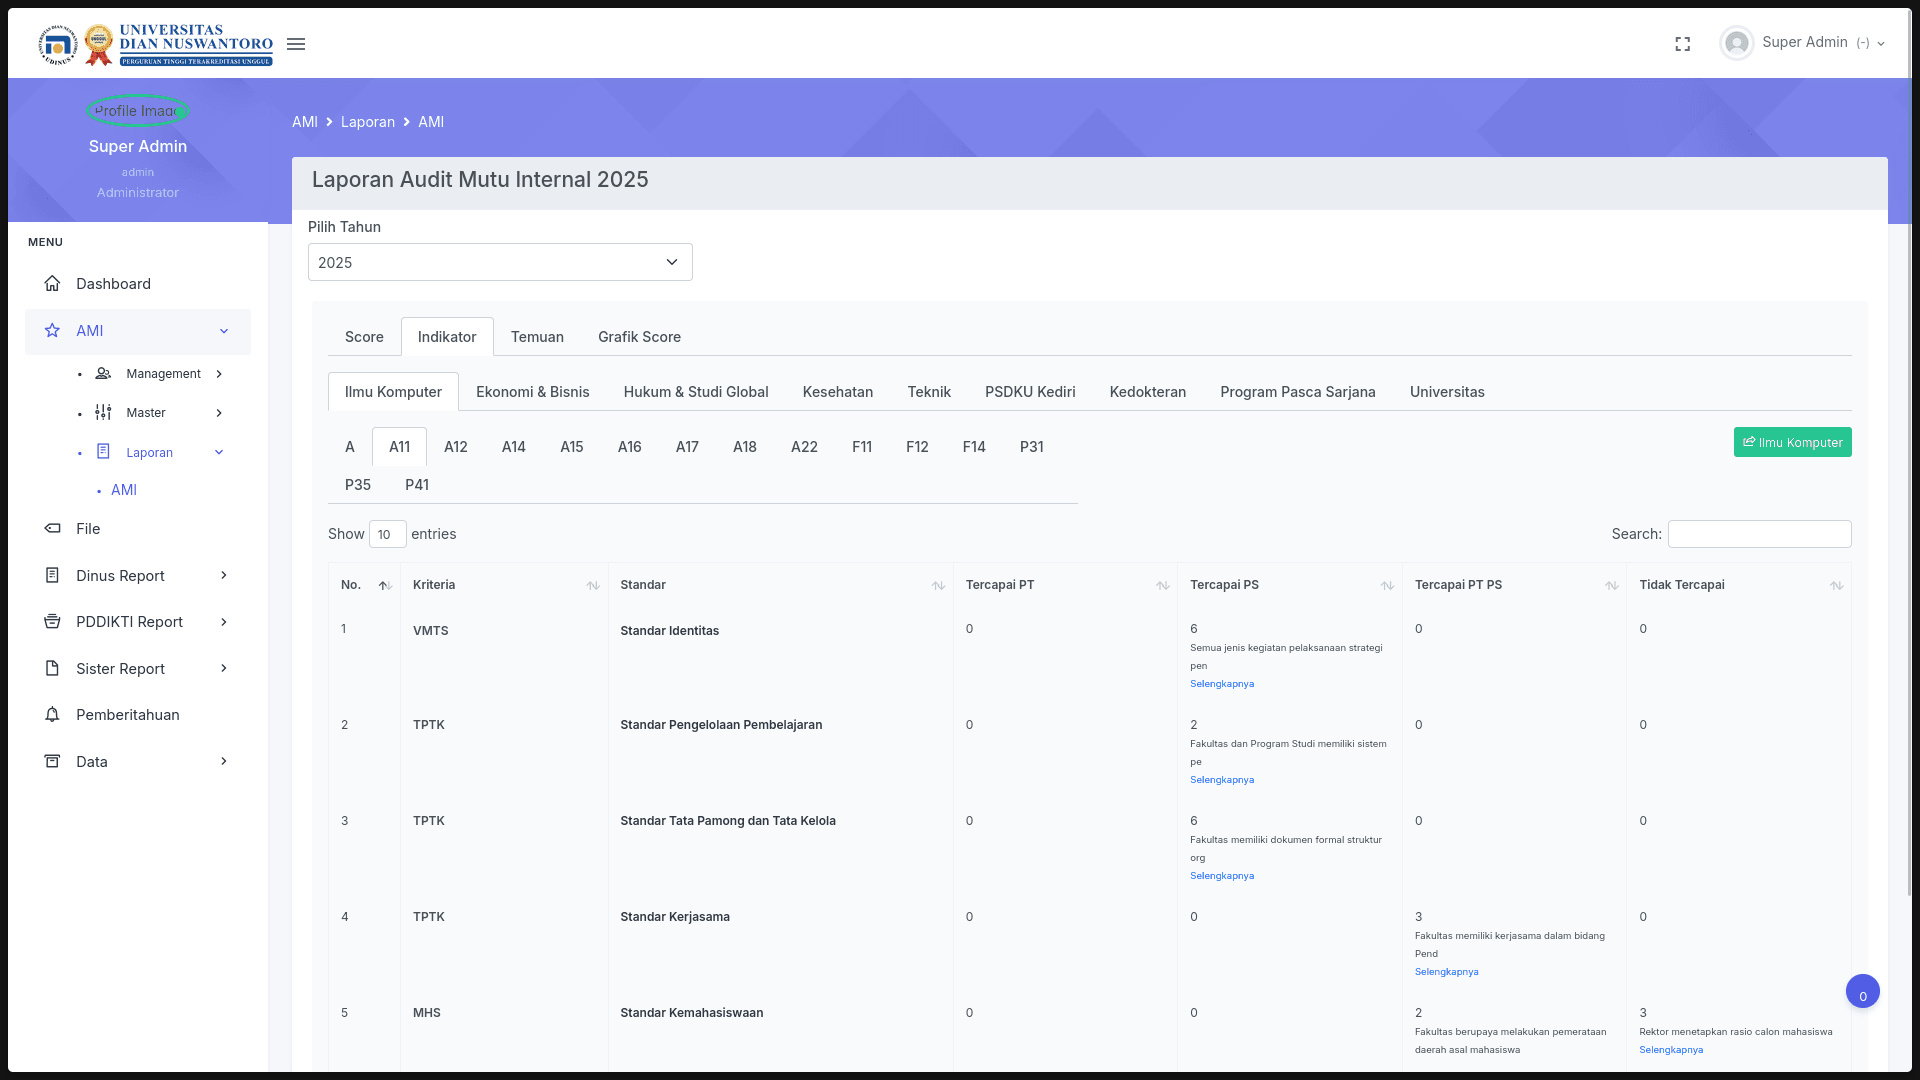This screenshot has width=1920, height=1080.
Task: Expand the Sister Report menu chevron
Action: coord(224,669)
